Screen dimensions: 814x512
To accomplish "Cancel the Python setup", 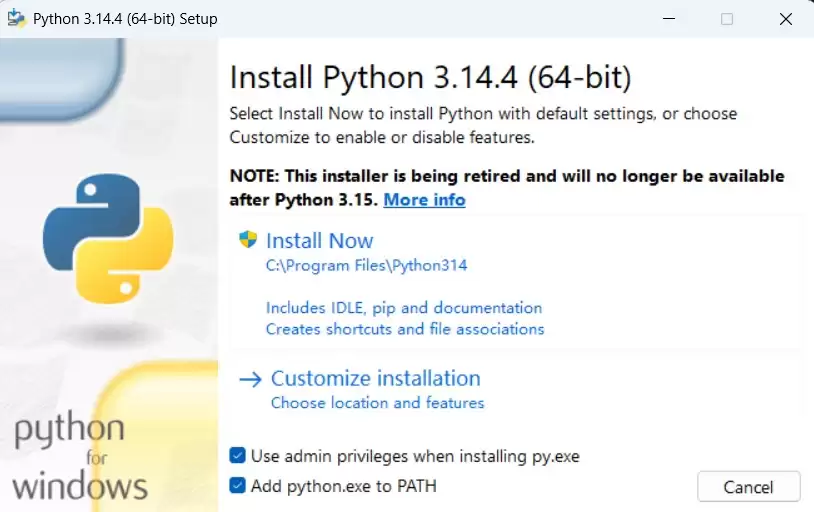I will pyautogui.click(x=749, y=487).
